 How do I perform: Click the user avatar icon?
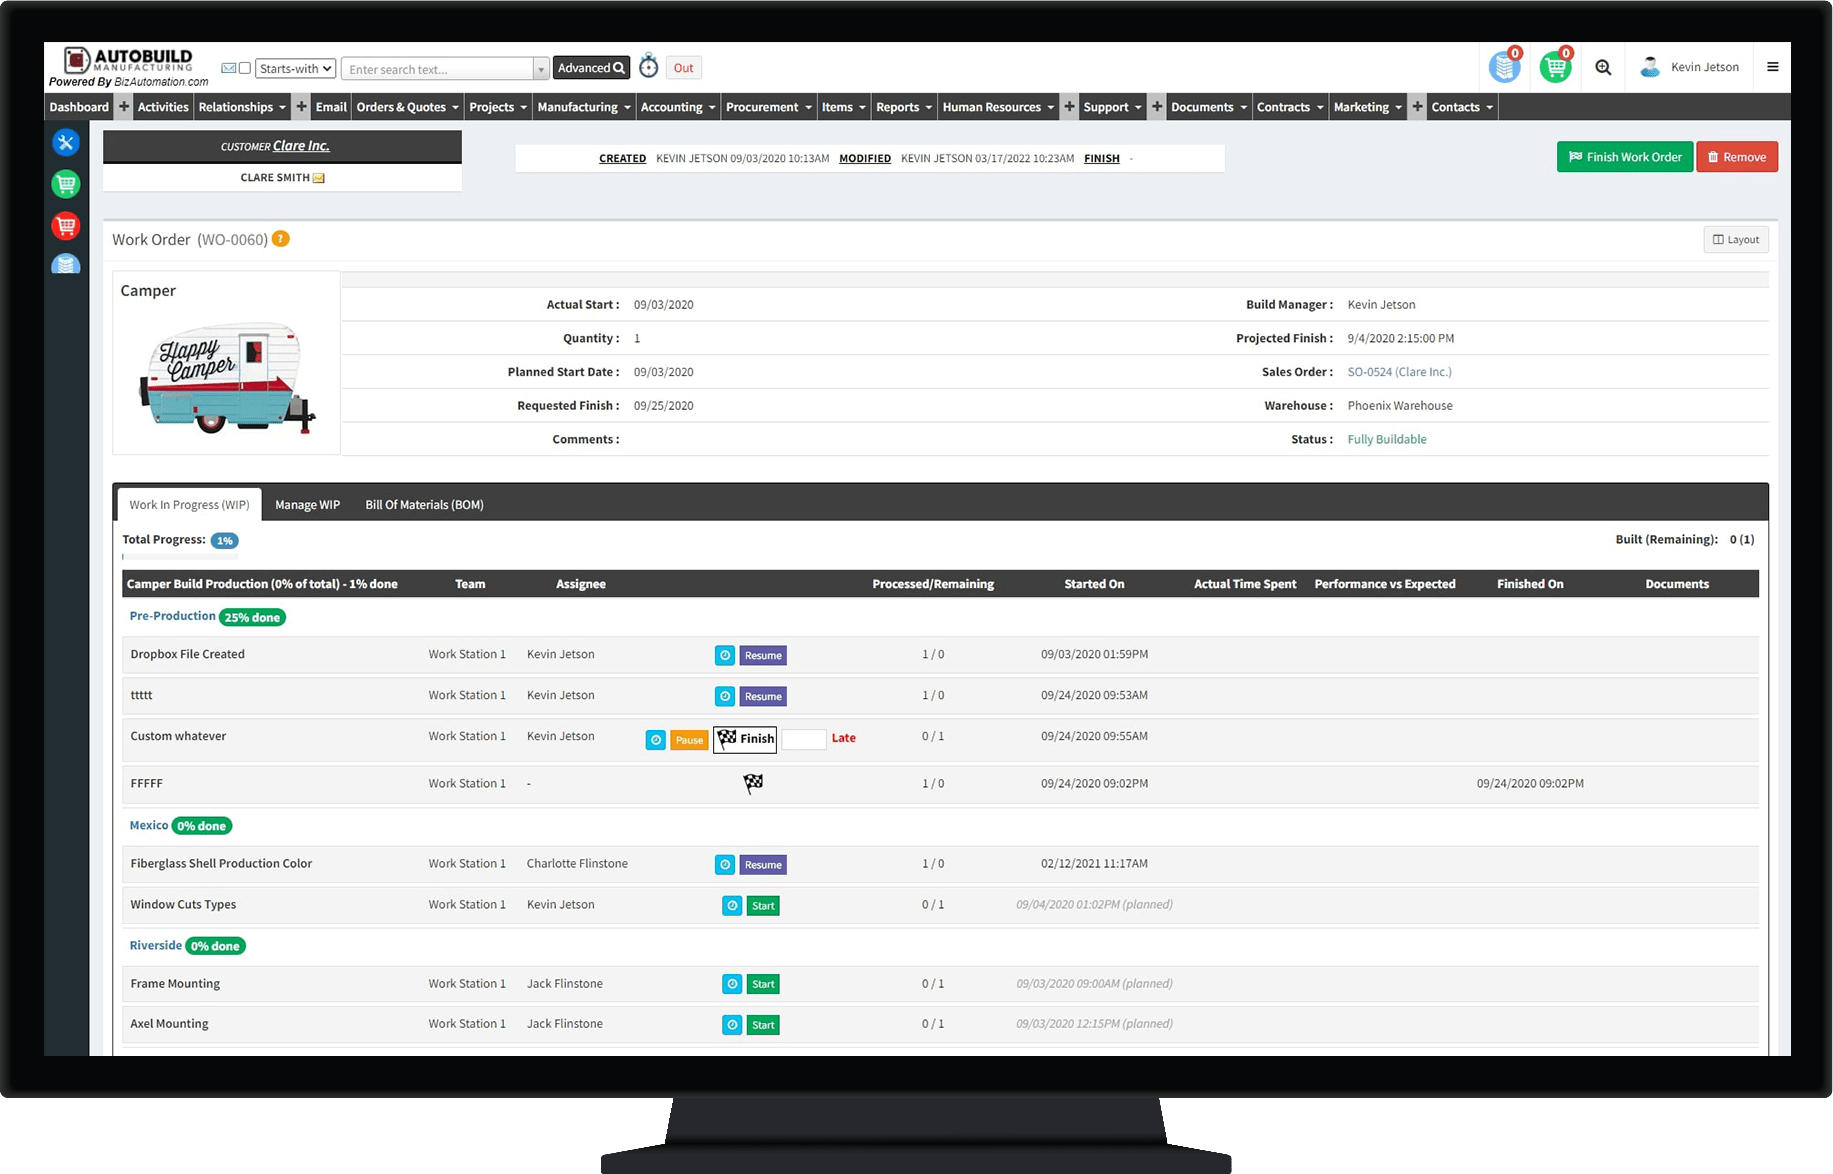(1650, 67)
